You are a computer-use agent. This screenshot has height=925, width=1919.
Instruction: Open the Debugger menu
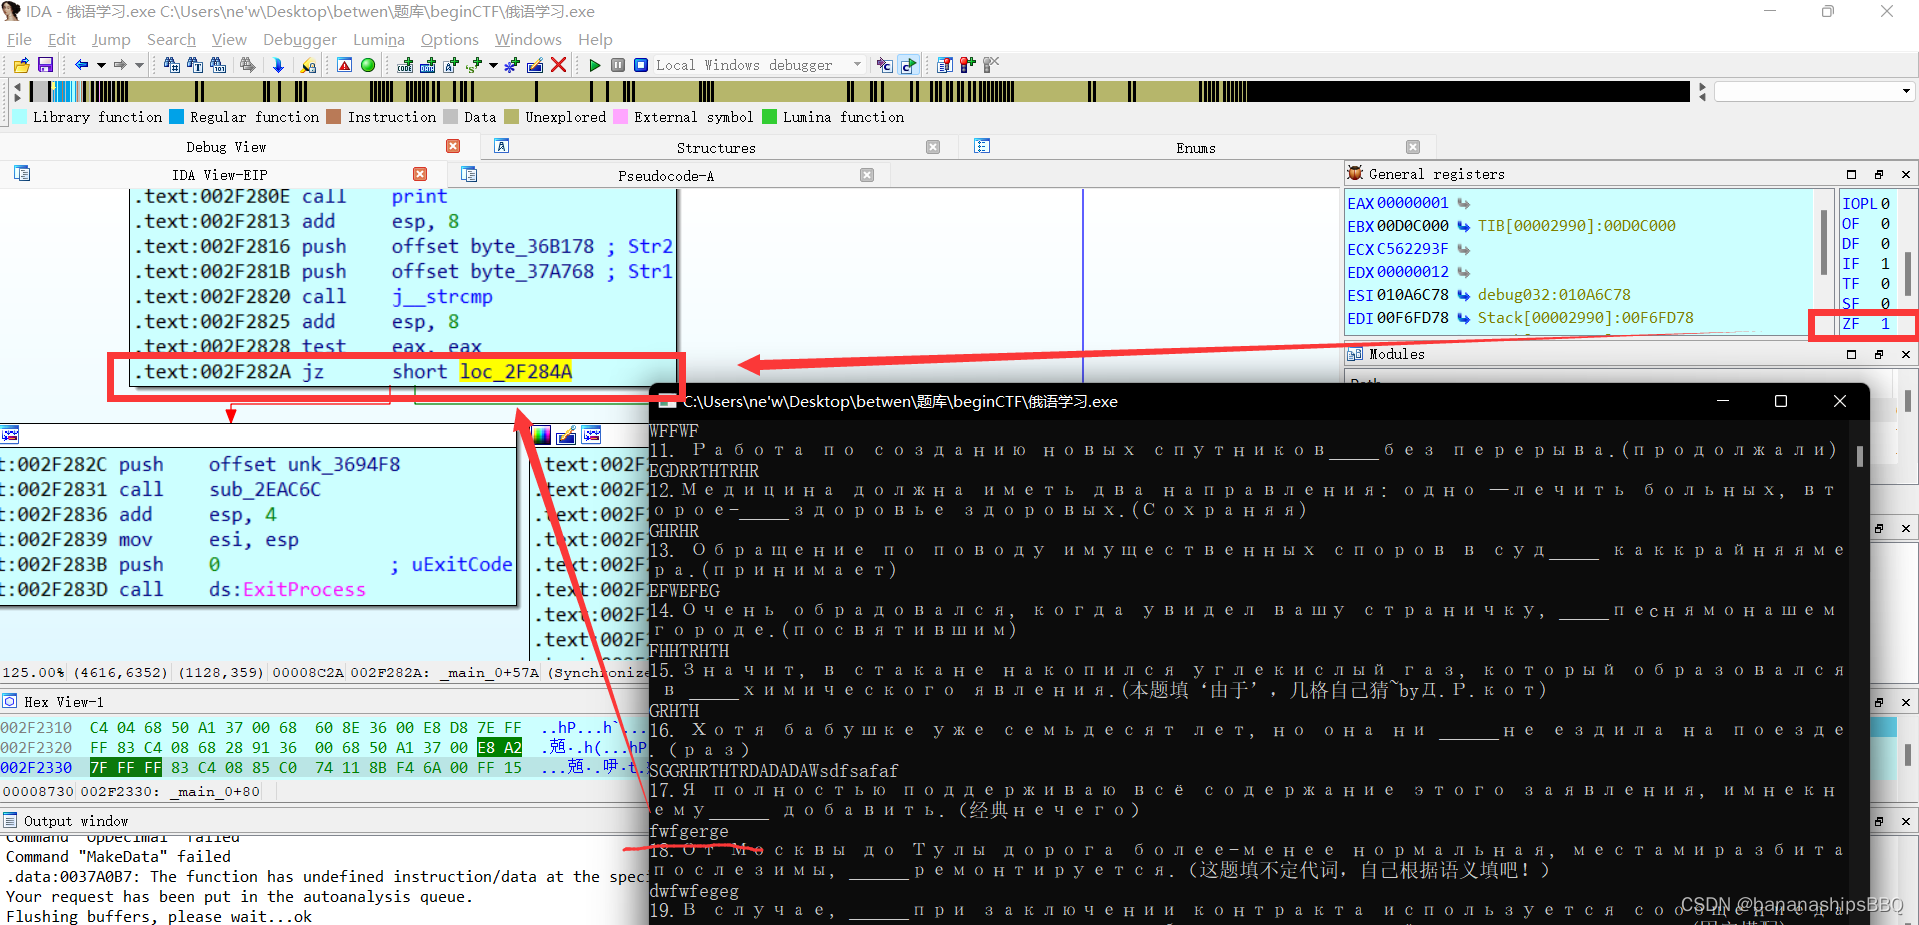click(x=300, y=39)
